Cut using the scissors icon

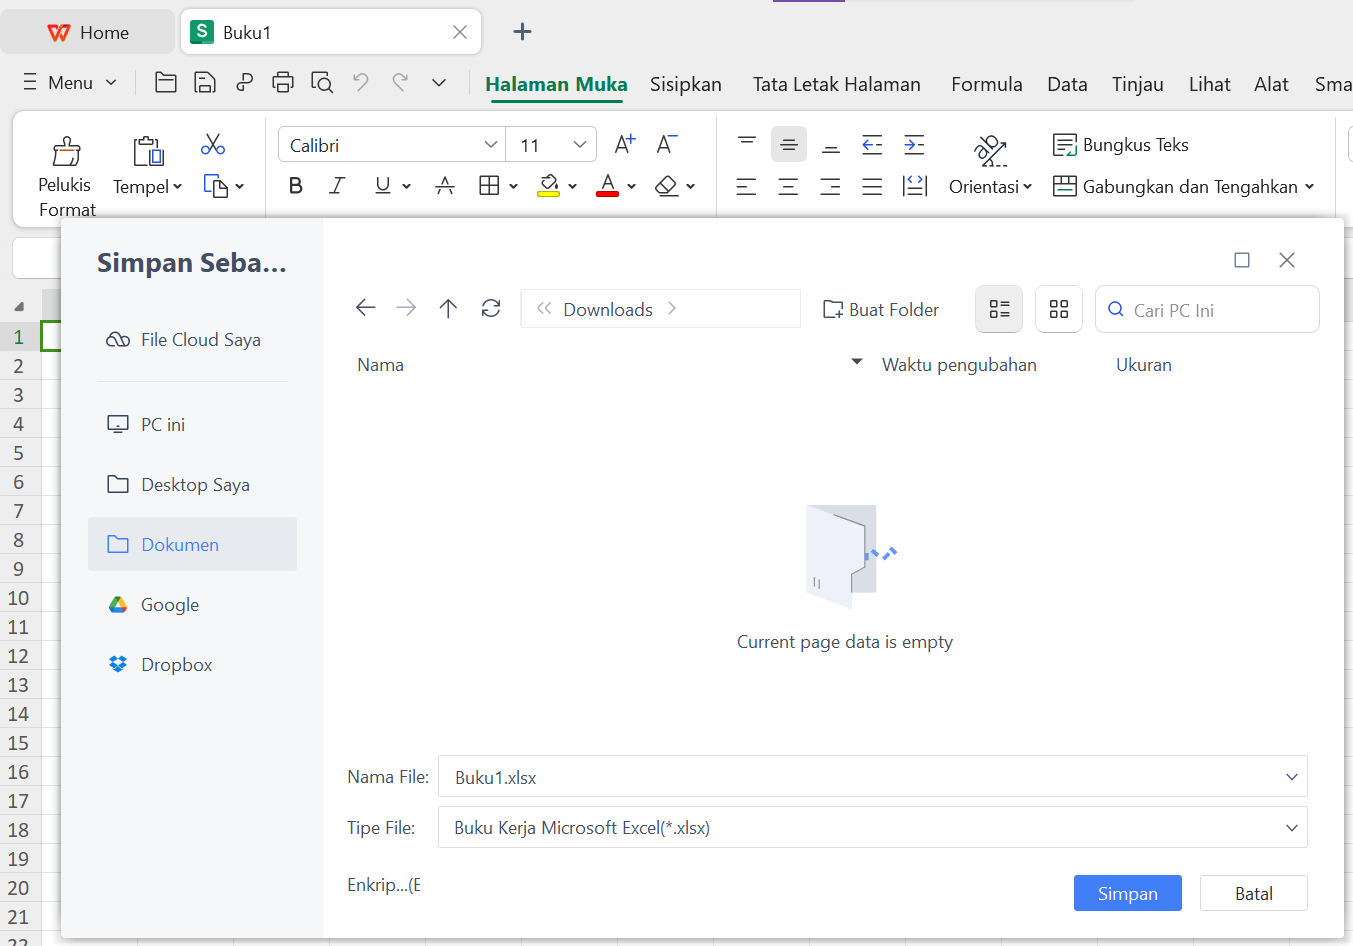click(212, 145)
